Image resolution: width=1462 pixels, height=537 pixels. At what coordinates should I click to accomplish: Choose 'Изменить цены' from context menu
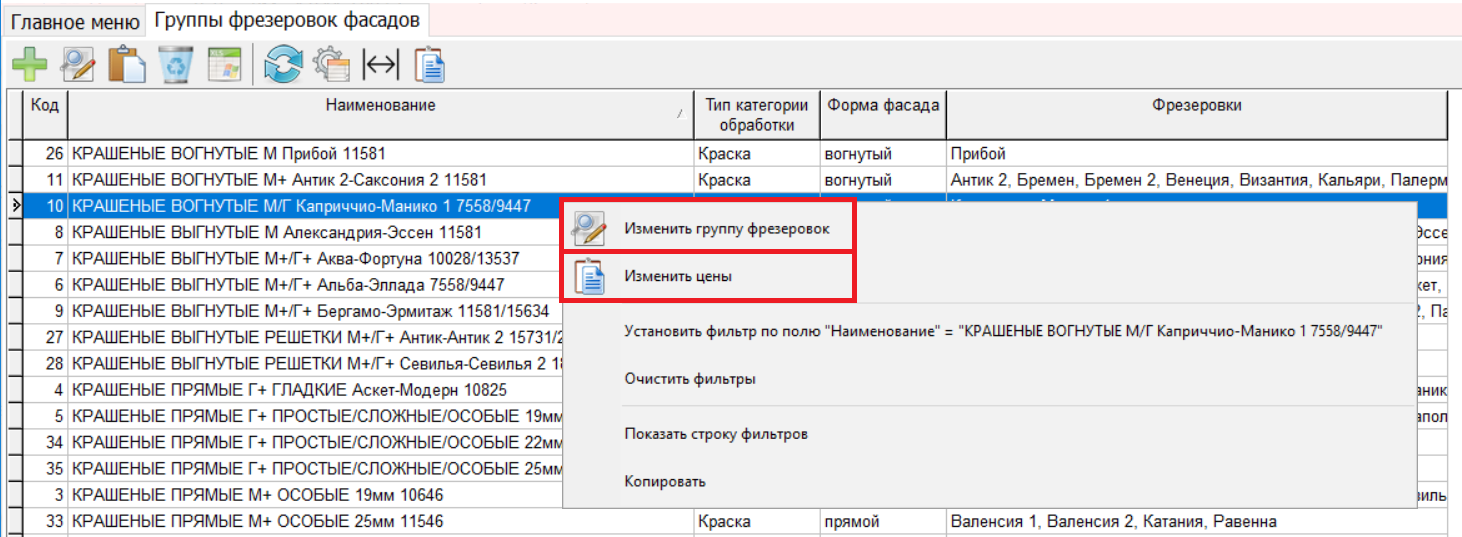click(677, 277)
